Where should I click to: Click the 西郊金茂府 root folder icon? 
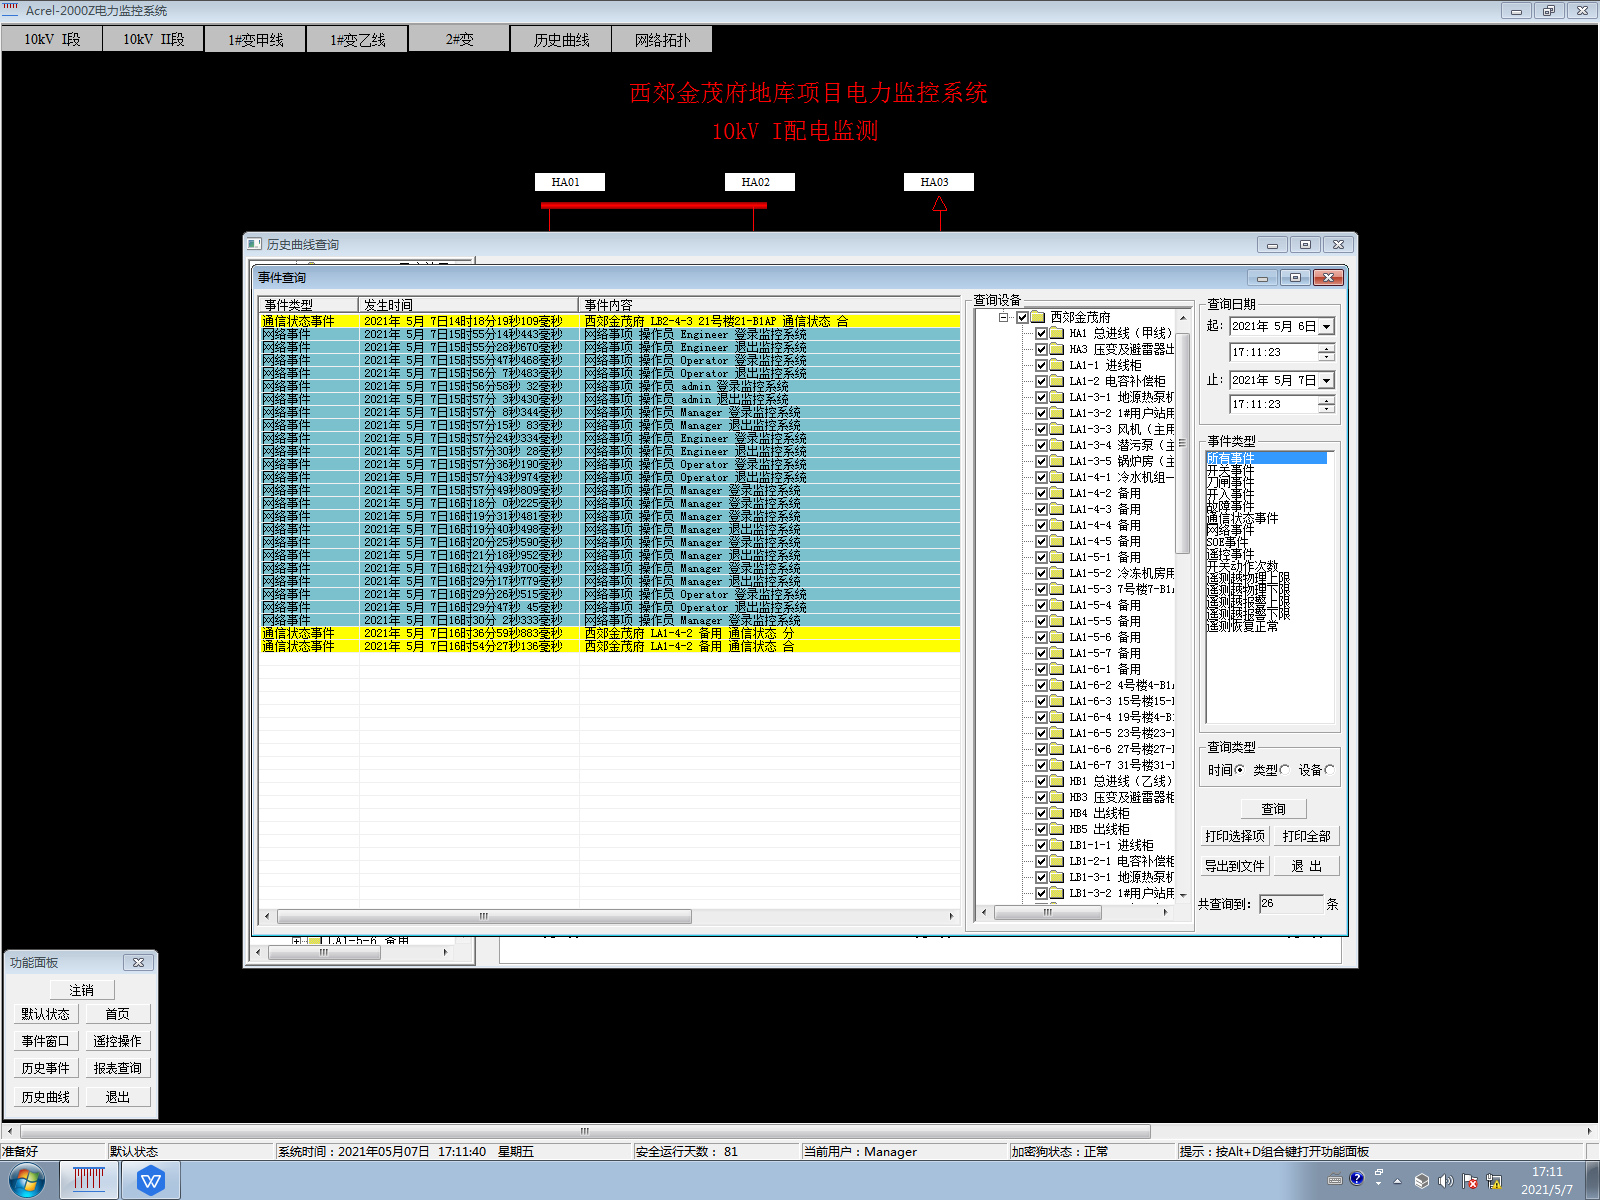[x=1038, y=317]
